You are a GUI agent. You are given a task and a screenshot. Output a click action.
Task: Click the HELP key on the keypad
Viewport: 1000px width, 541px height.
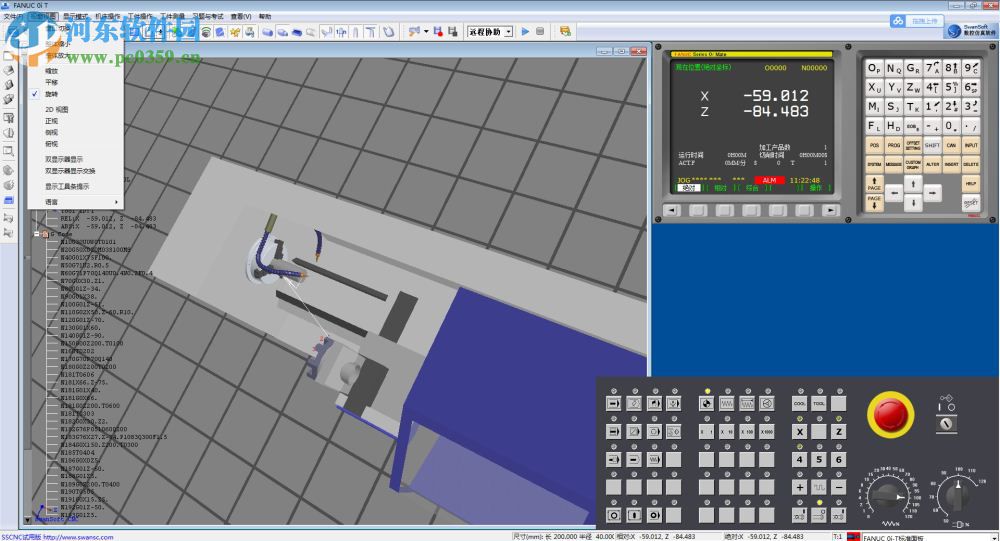pyautogui.click(x=971, y=184)
